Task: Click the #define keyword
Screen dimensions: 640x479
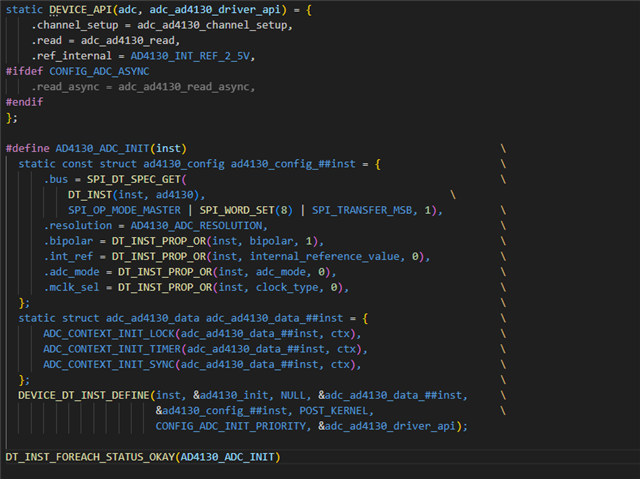Action: (28, 149)
